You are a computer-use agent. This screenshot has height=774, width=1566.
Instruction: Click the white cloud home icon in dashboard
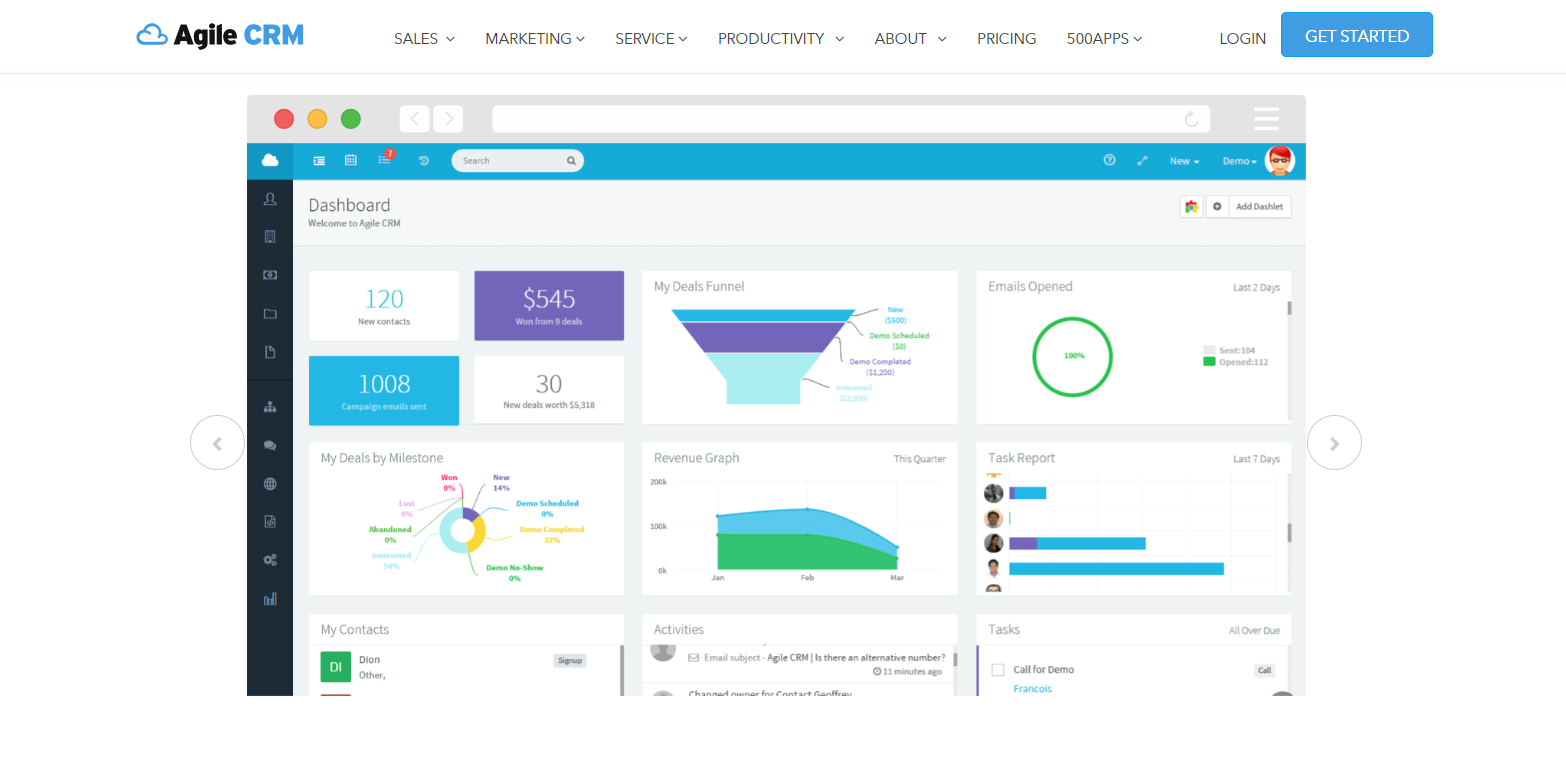270,160
